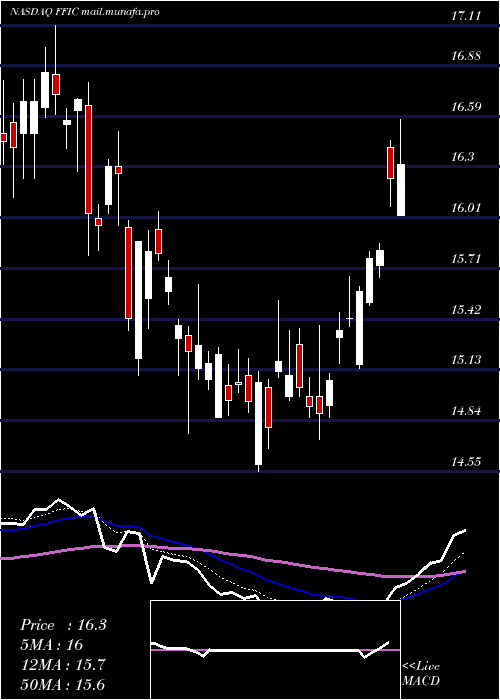
Task: Click the MACD inset chart box
Action: pos(275,650)
